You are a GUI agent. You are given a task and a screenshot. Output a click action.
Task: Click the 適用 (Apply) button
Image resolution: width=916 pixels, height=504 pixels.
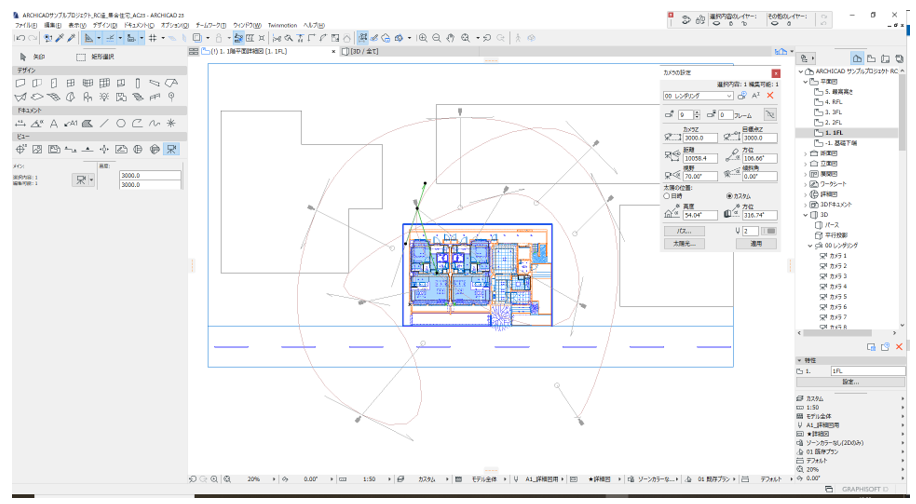756,244
